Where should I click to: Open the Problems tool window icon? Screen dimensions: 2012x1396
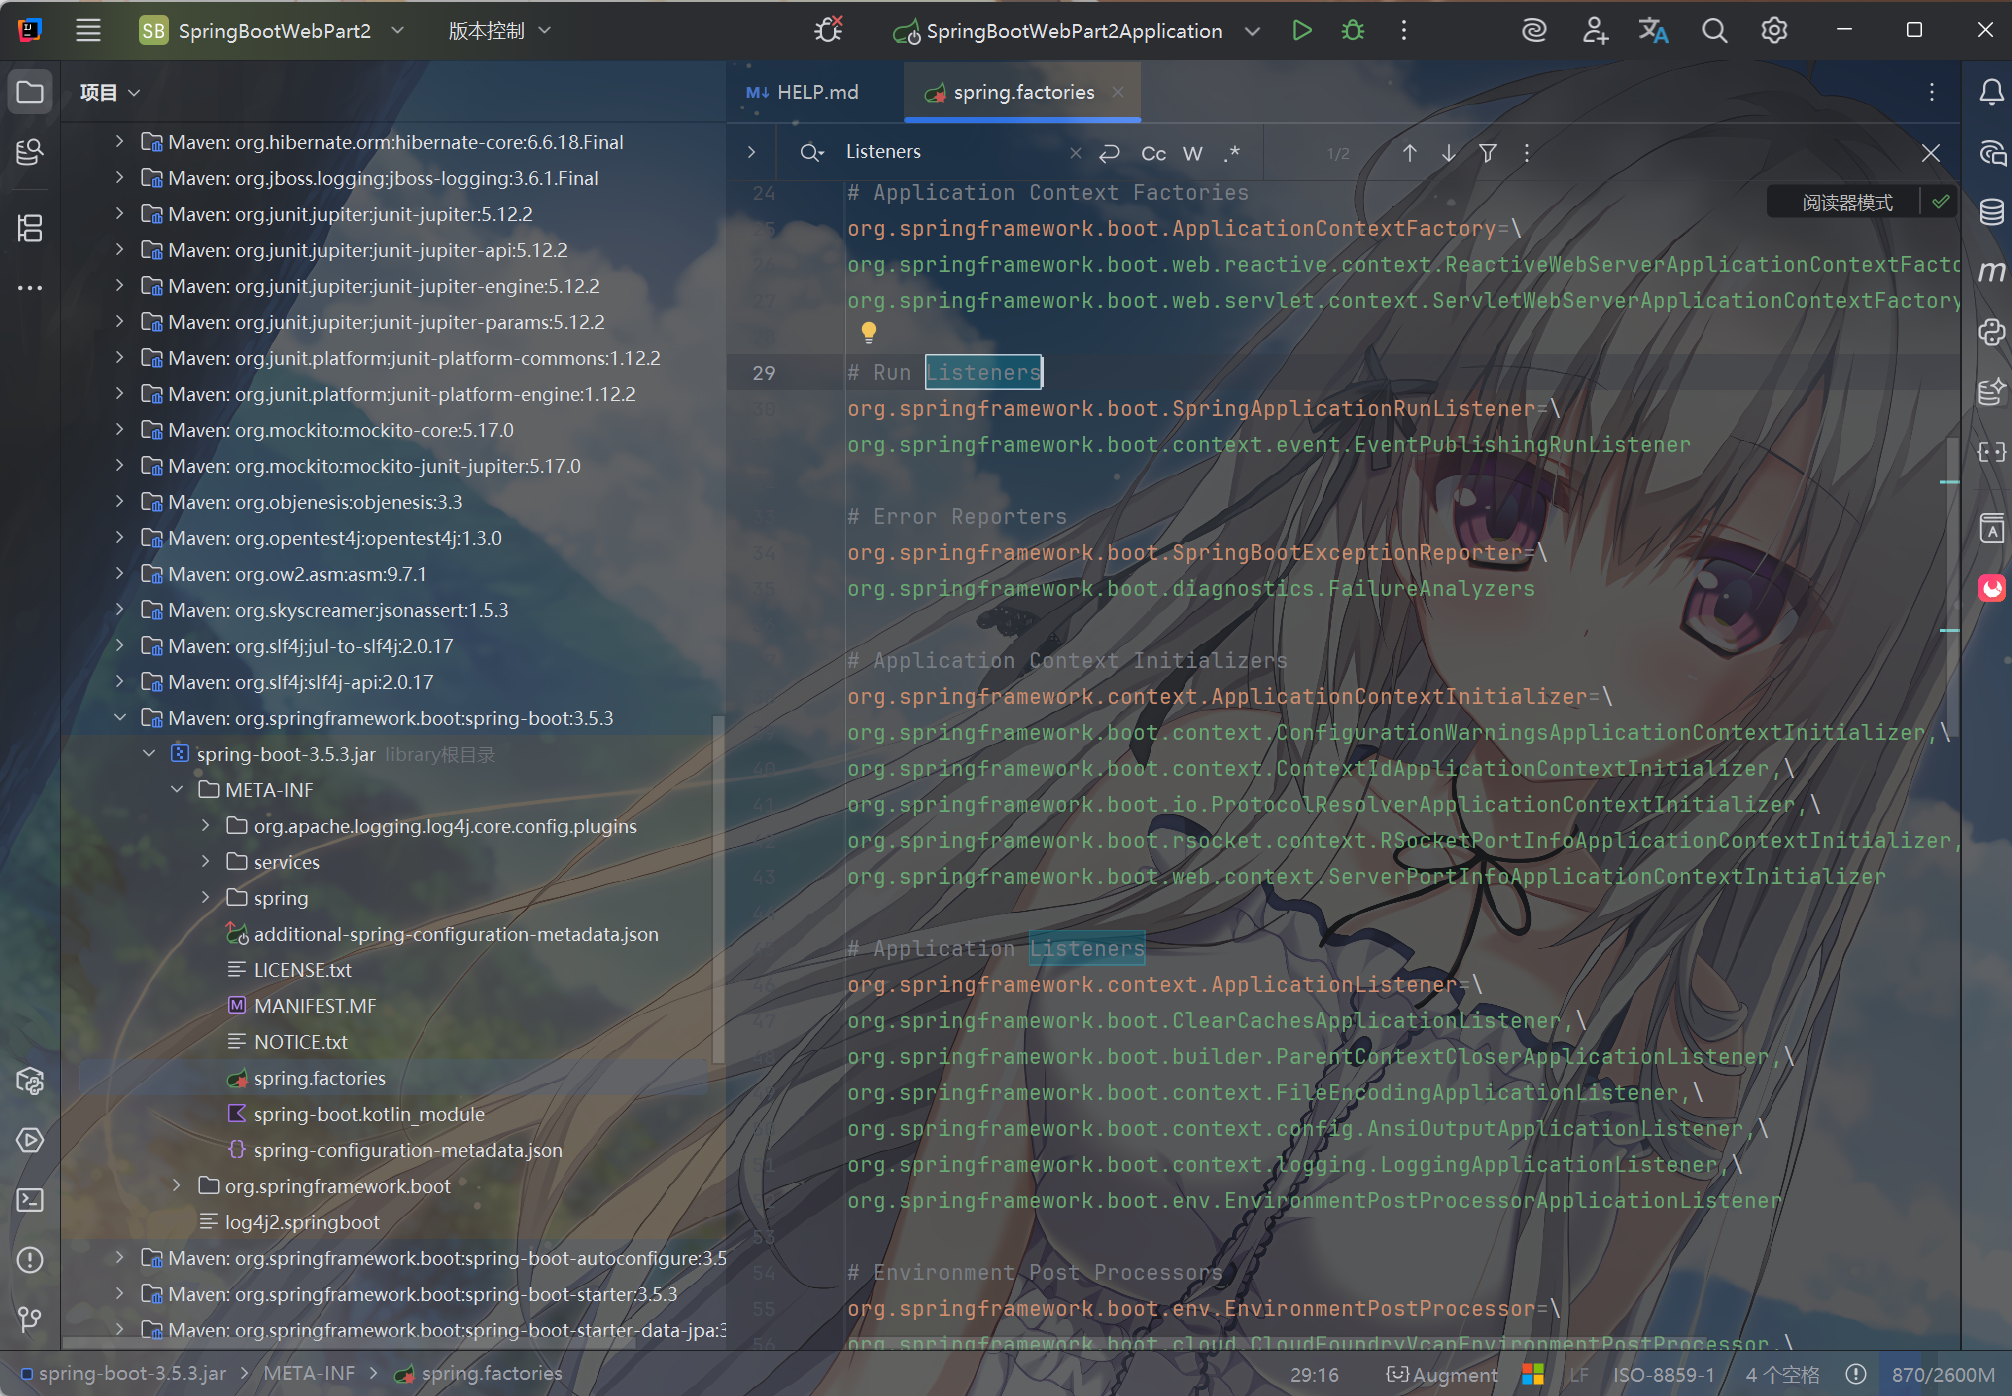point(30,1259)
